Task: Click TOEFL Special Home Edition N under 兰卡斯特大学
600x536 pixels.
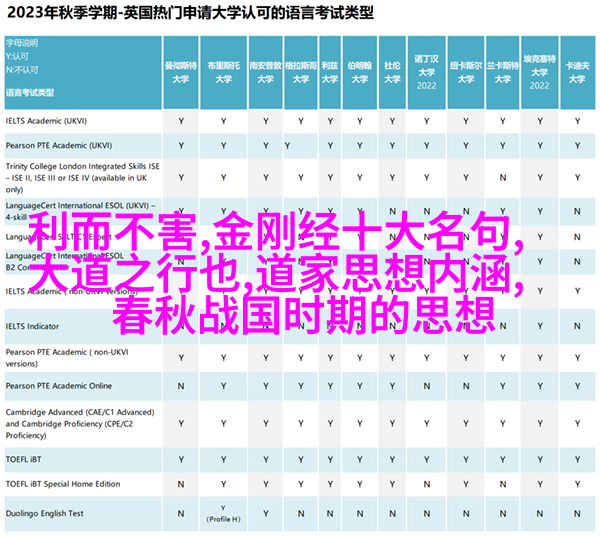Action: click(503, 484)
